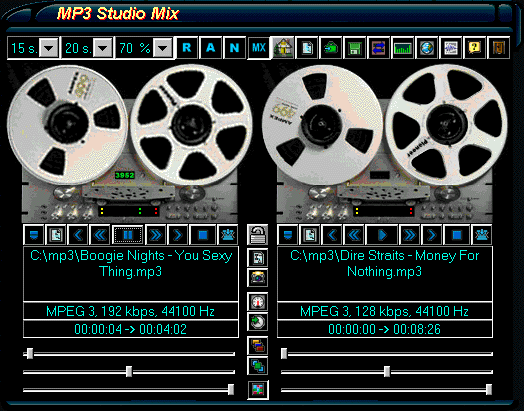Click the house home icon

click(283, 48)
